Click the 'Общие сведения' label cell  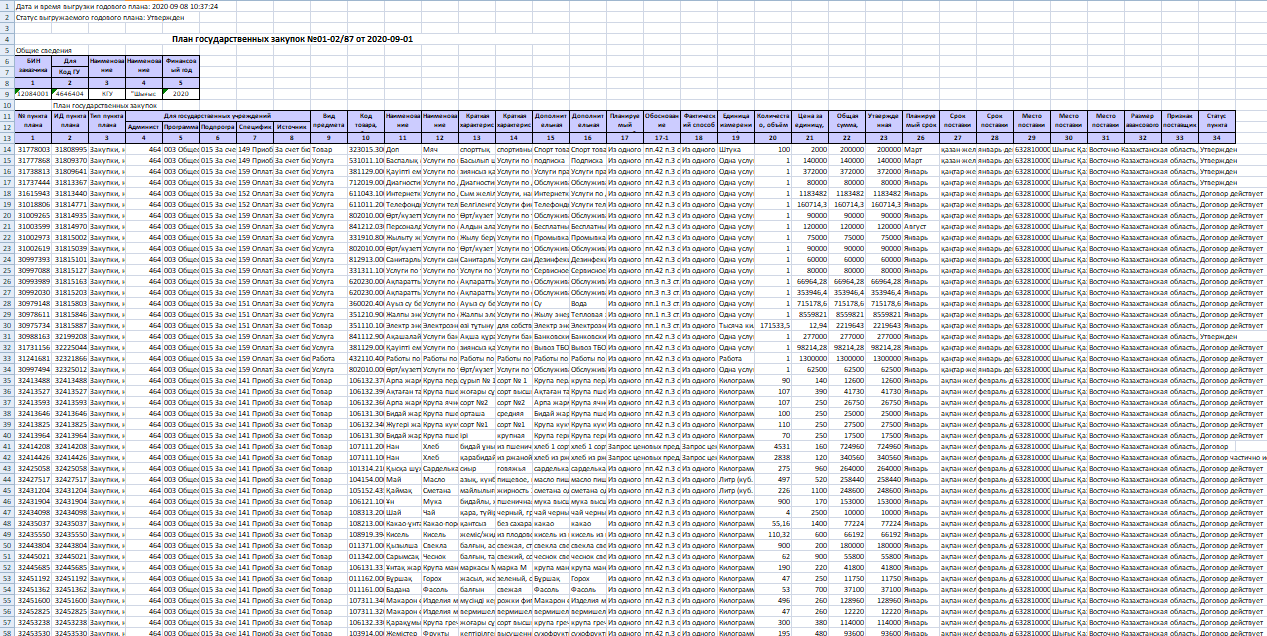(43, 49)
